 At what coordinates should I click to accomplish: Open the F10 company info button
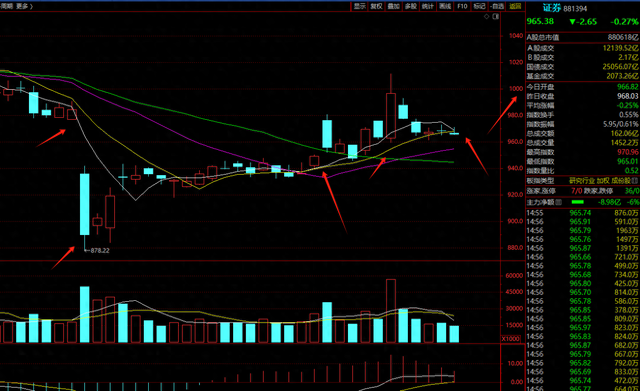462,6
